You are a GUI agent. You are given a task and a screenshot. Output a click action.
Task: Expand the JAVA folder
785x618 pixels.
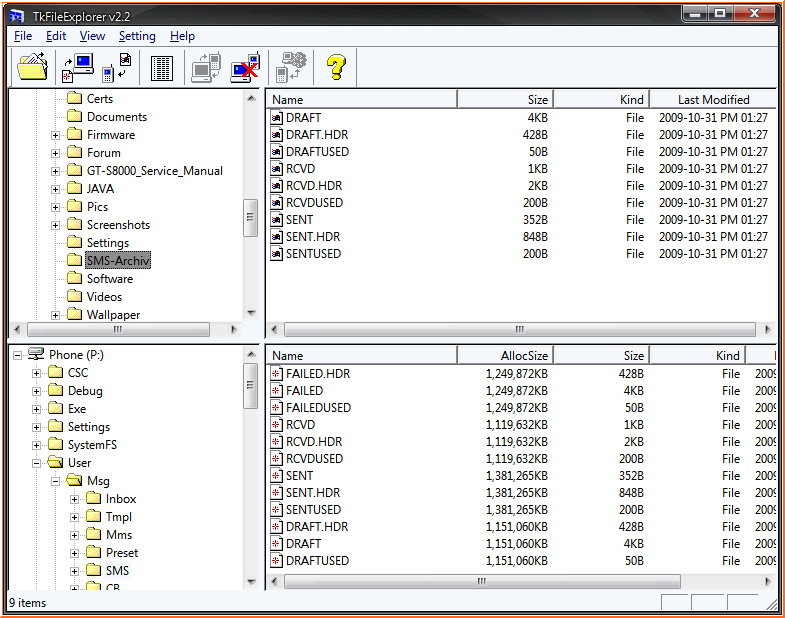pos(56,189)
